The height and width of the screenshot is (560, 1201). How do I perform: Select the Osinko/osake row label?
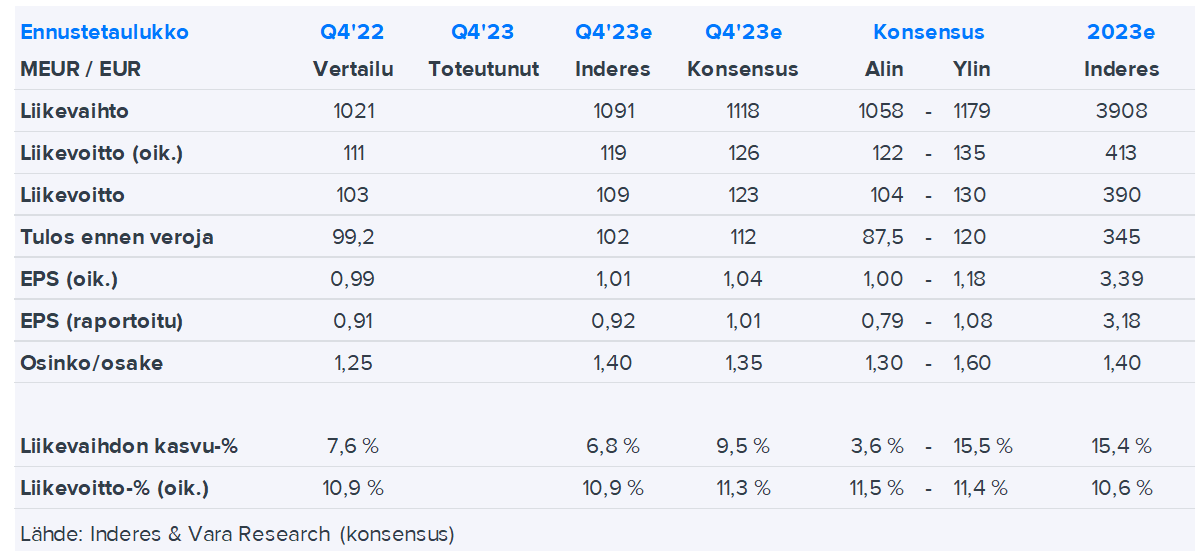[x=91, y=363]
